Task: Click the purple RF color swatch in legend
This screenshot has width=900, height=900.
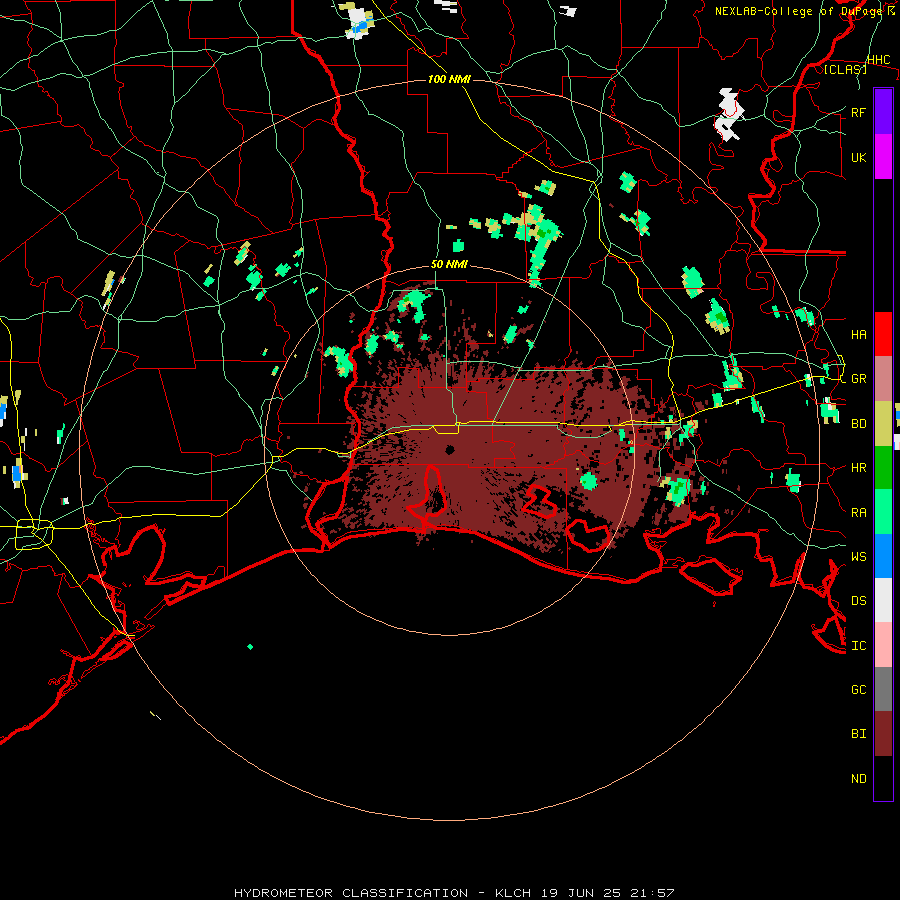Action: [883, 112]
